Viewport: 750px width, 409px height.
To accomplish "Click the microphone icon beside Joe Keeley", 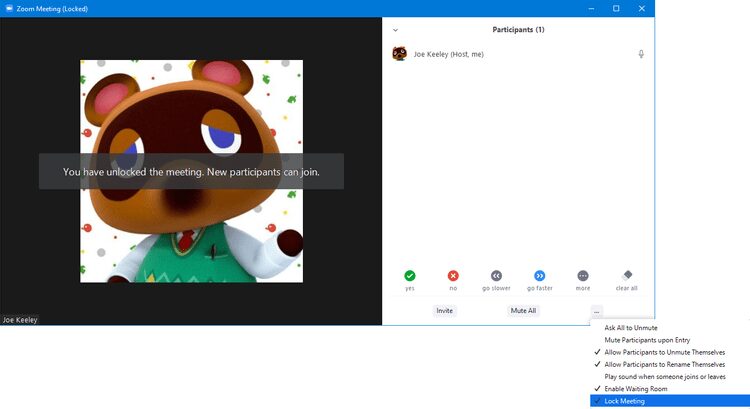I will pos(641,54).
